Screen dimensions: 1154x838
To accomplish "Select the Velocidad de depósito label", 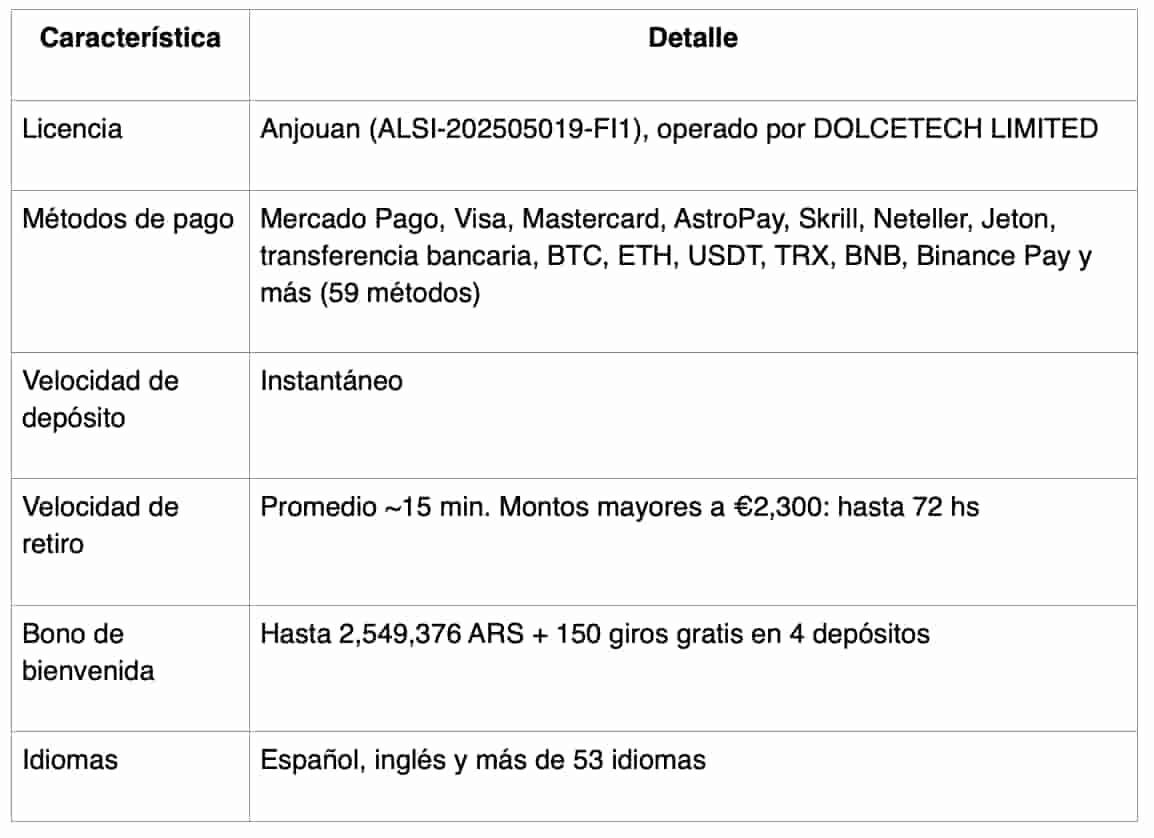I will click(x=100, y=399).
